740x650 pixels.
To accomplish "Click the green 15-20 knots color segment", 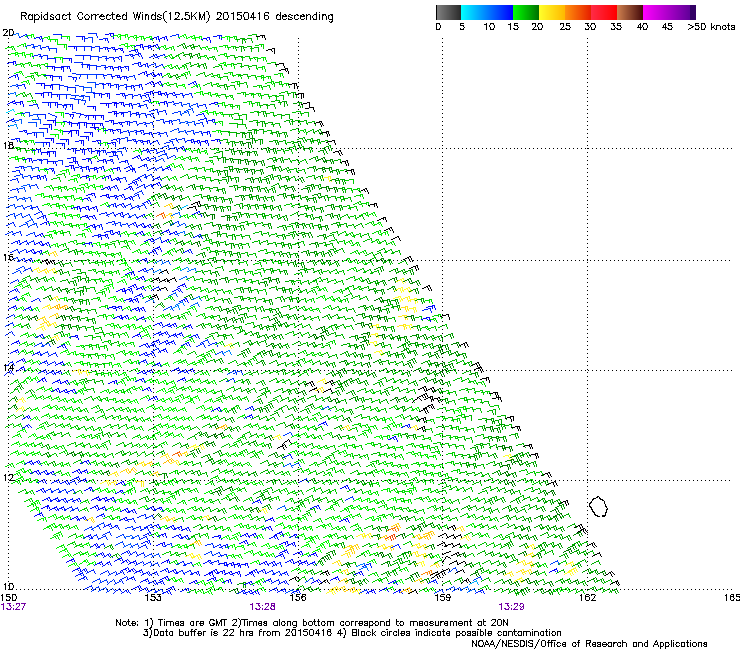I will 526,12.
